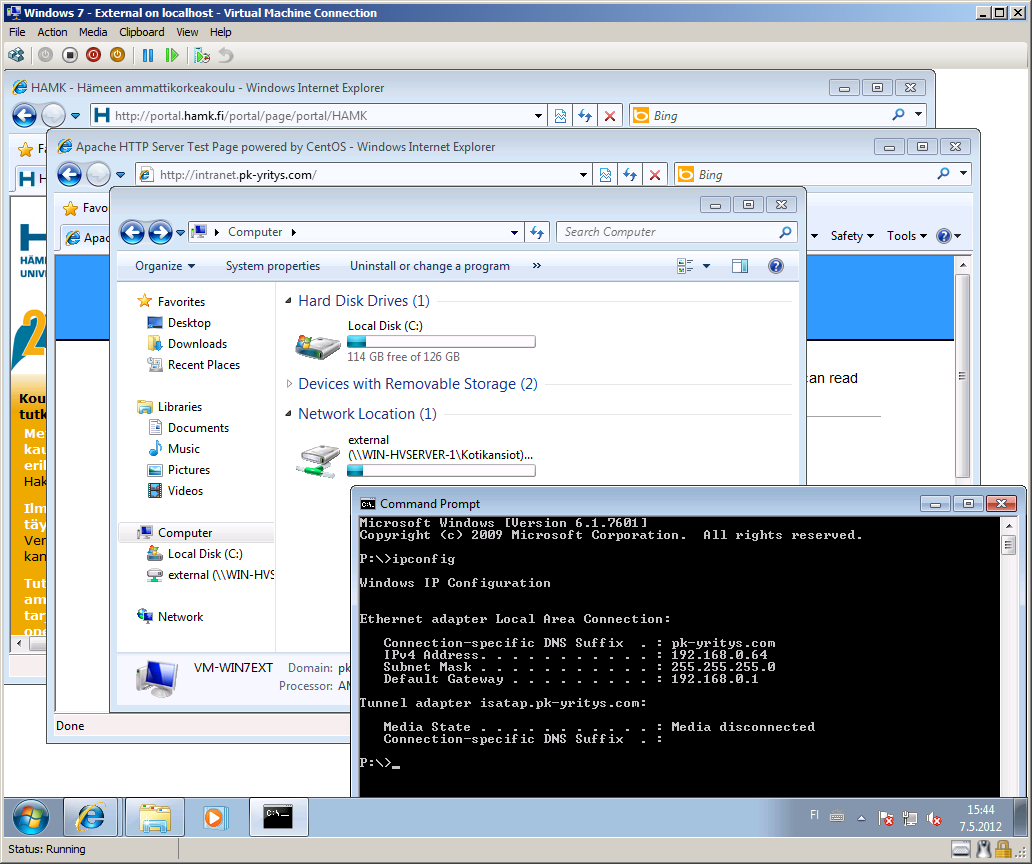1032x864 pixels.
Task: Click Back button in Apache Test Page browser
Action: click(69, 174)
